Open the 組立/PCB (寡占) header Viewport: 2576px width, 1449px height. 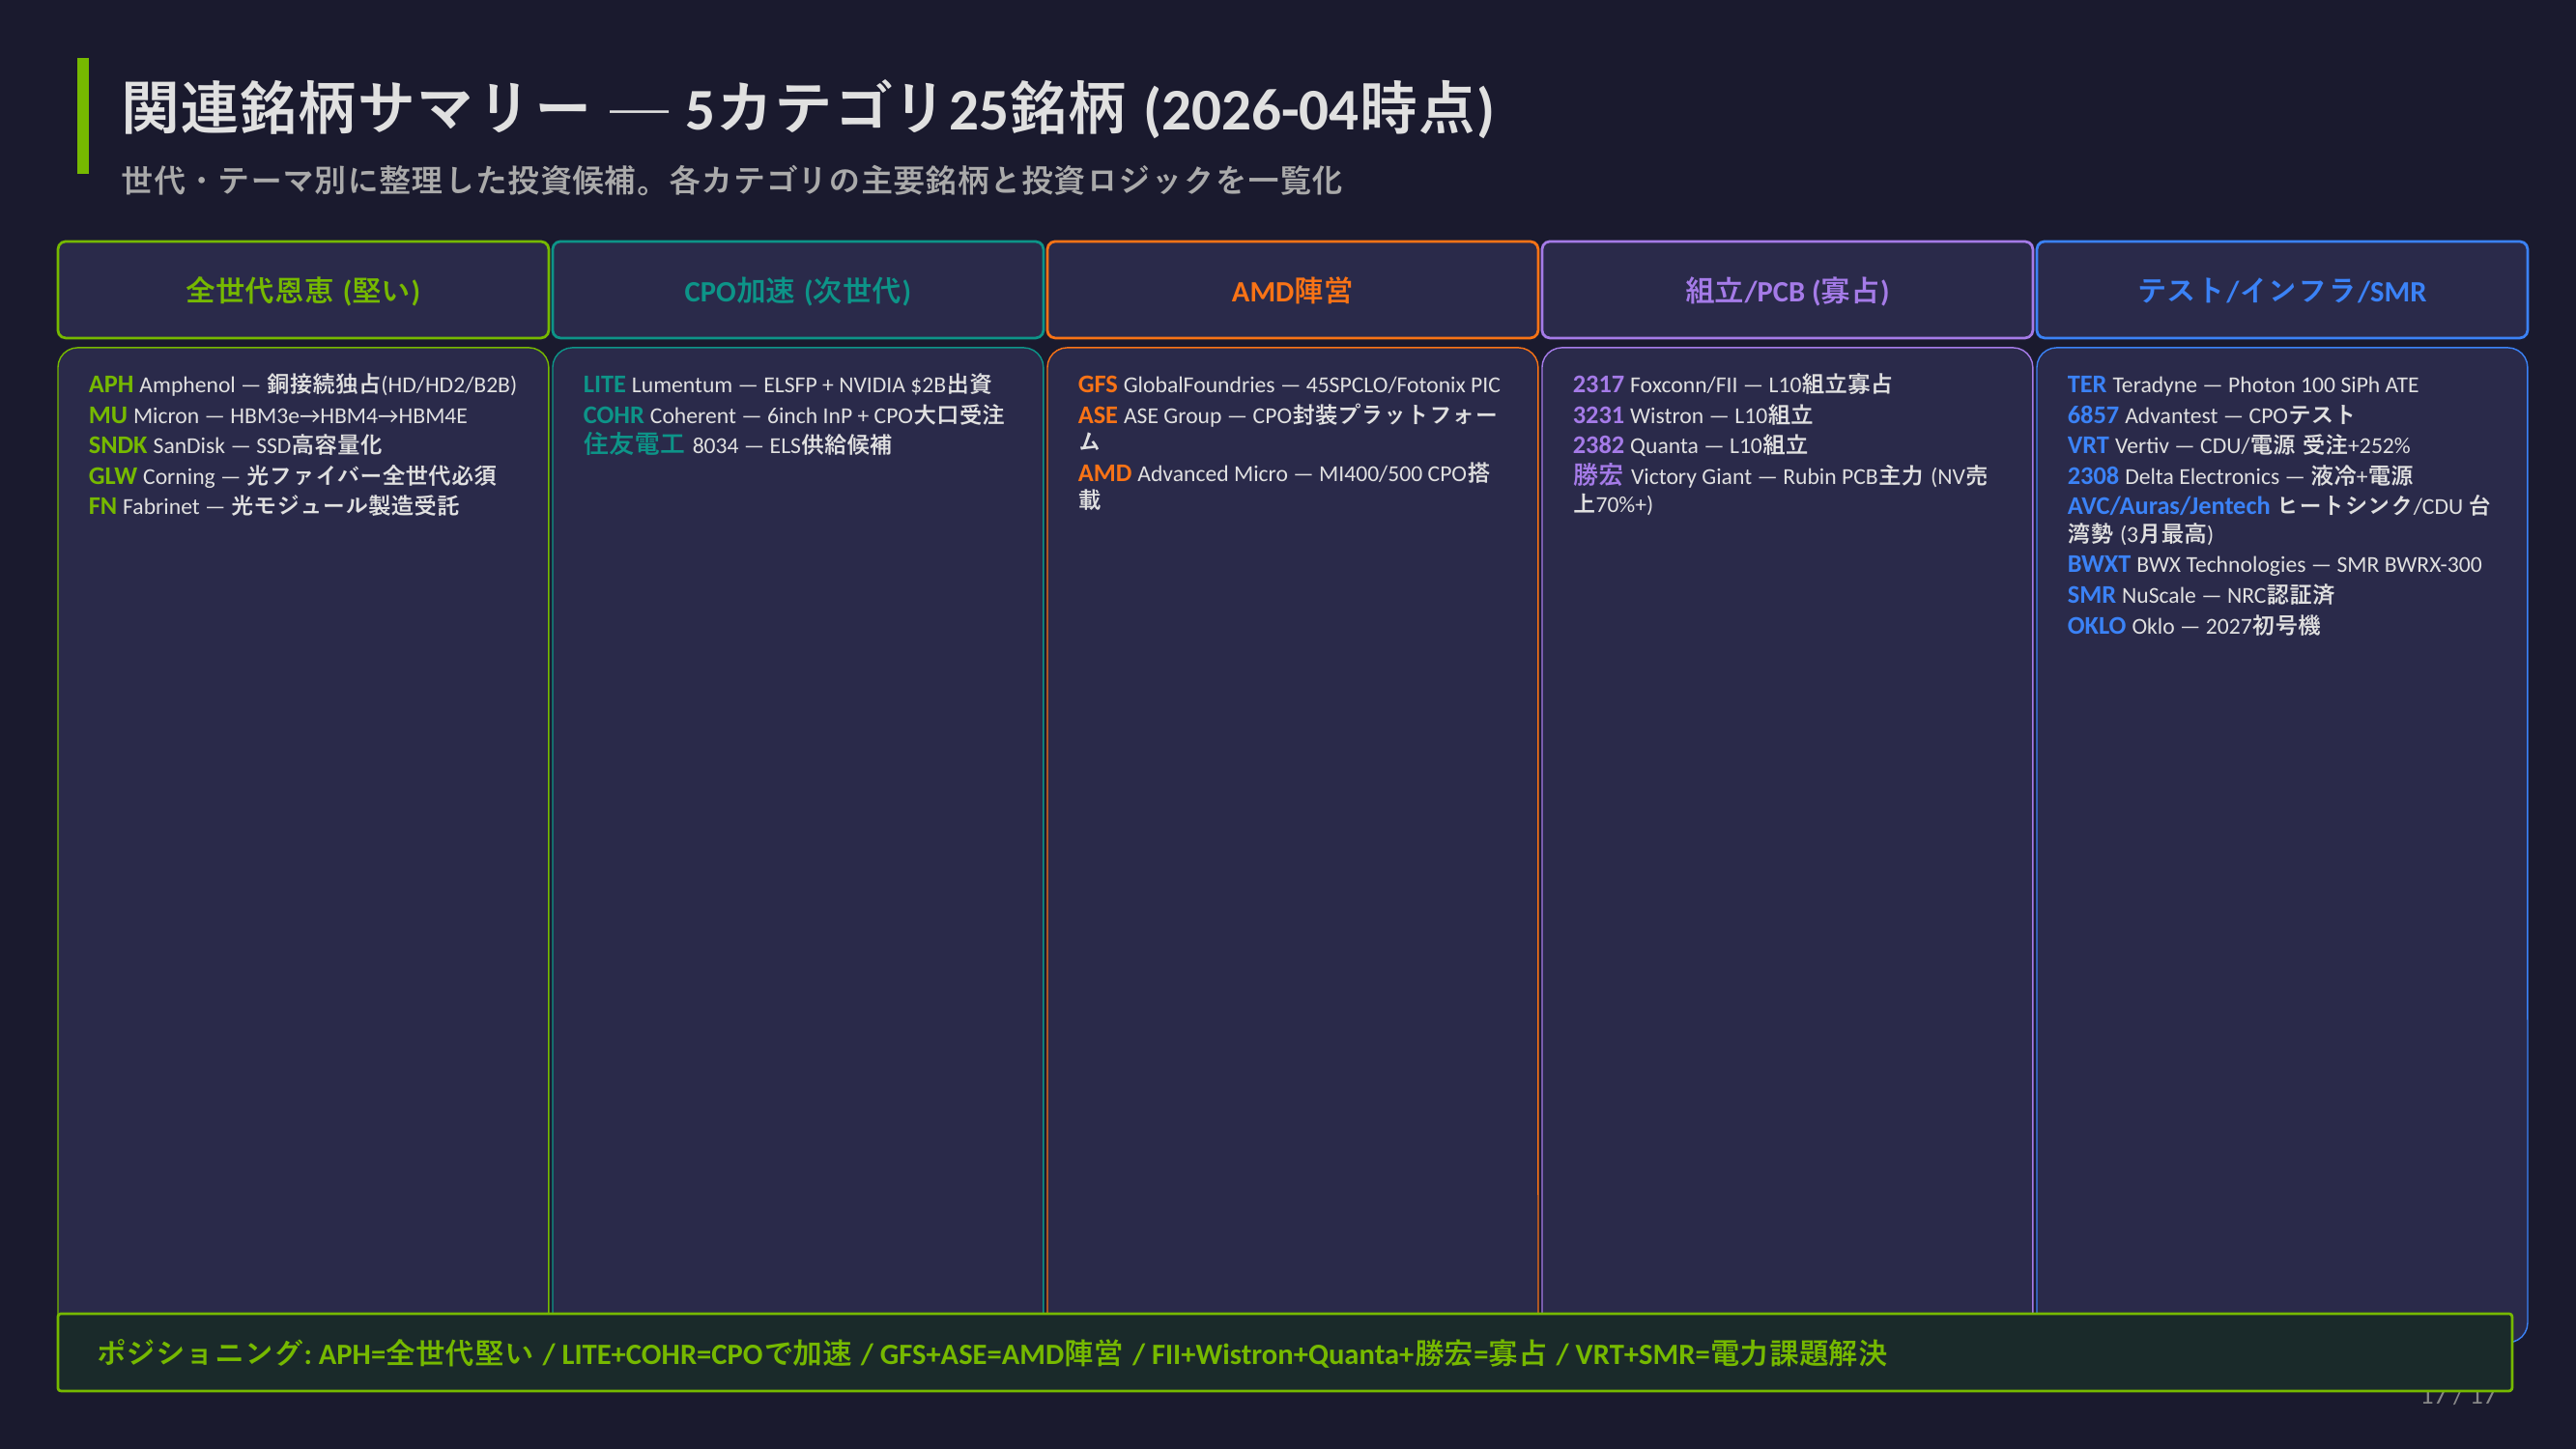1786,290
